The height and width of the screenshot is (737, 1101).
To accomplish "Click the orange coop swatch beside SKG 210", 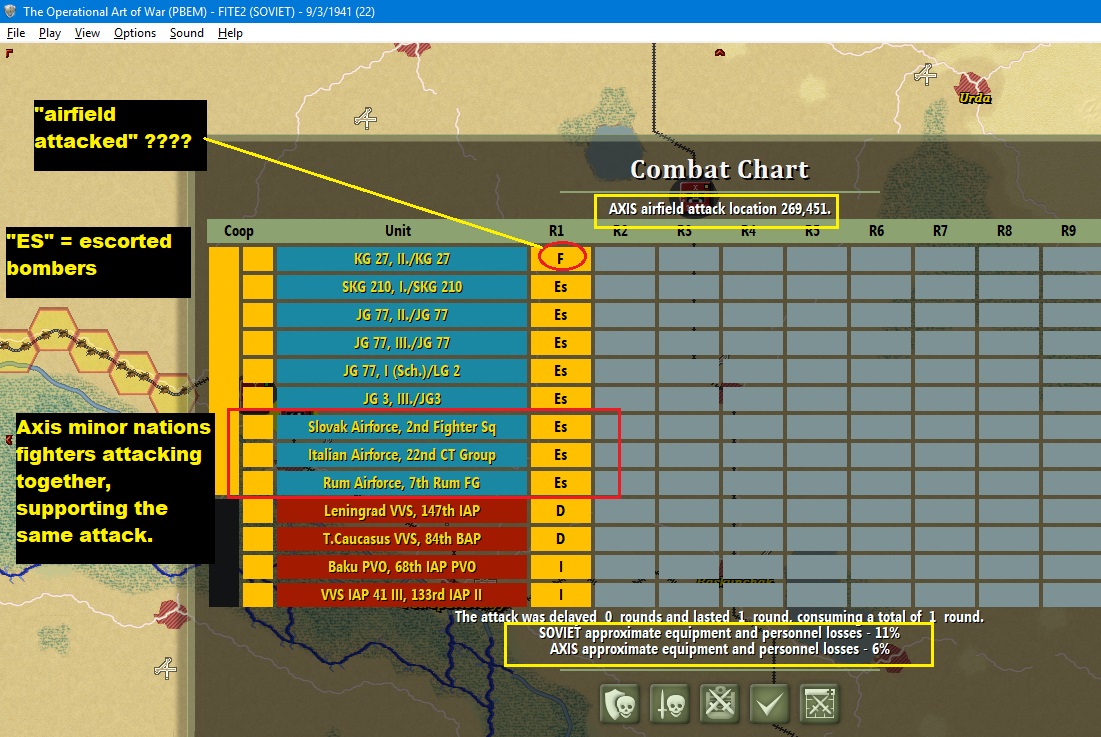I will point(258,286).
